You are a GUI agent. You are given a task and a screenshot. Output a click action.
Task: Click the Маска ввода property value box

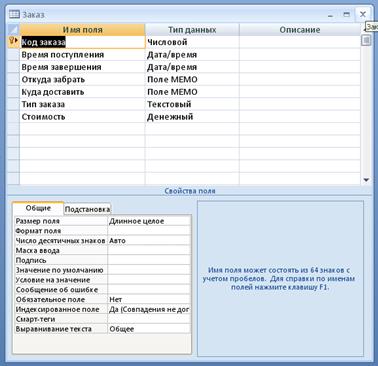pos(149,250)
